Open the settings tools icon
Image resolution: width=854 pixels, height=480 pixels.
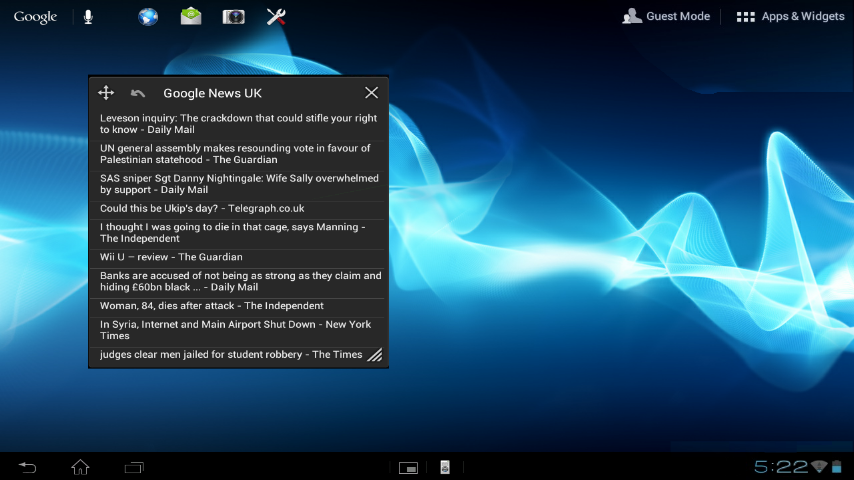click(277, 17)
